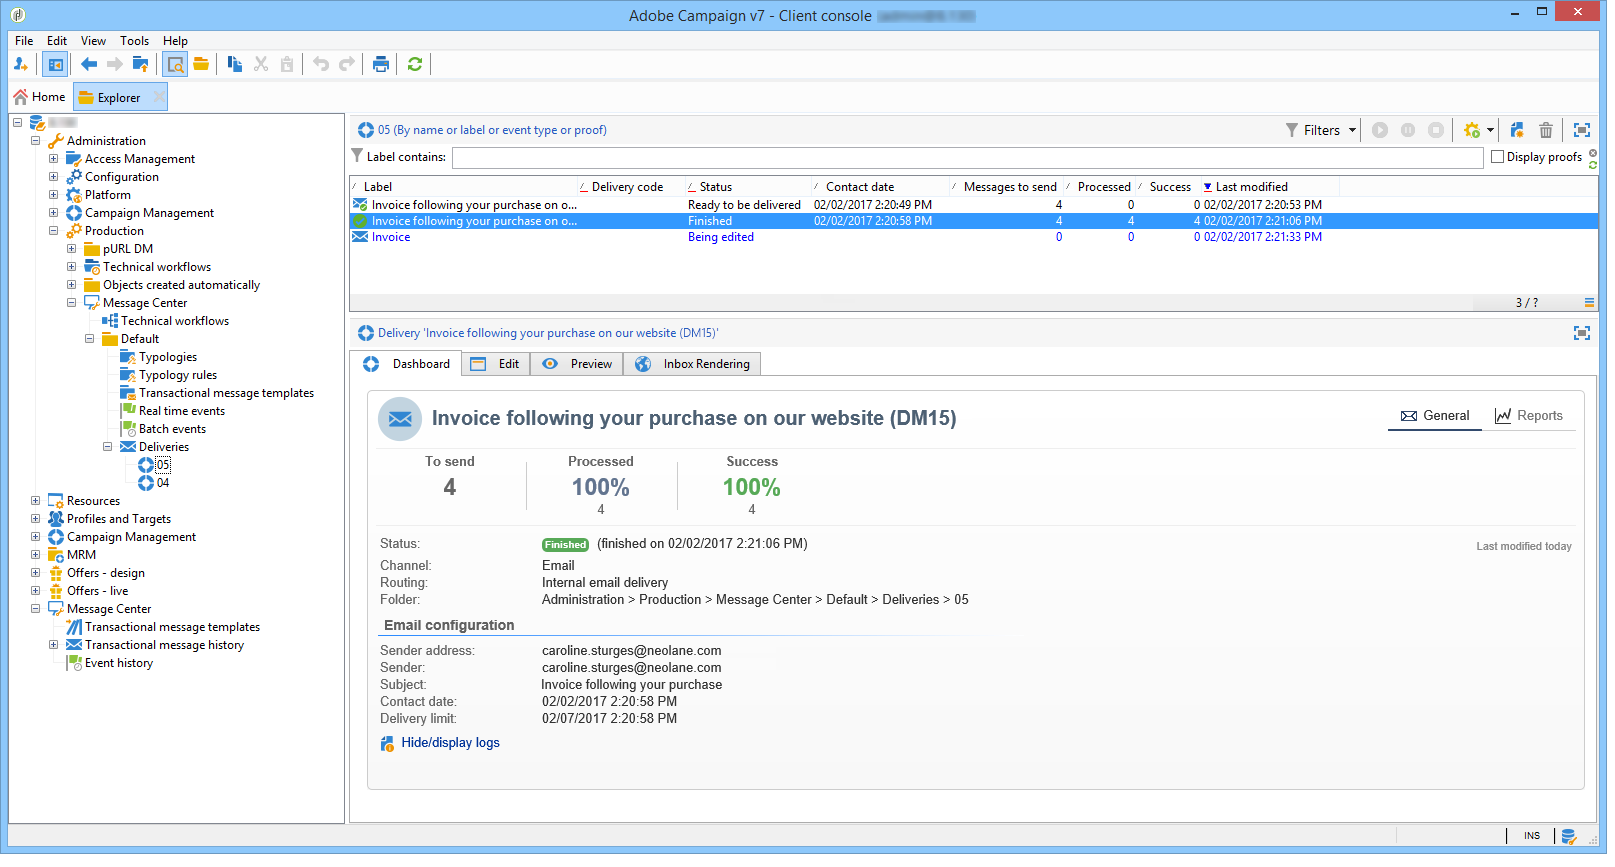Enable the Display proofs checkbox
Screen dimensions: 1615x867
coord(1497,157)
